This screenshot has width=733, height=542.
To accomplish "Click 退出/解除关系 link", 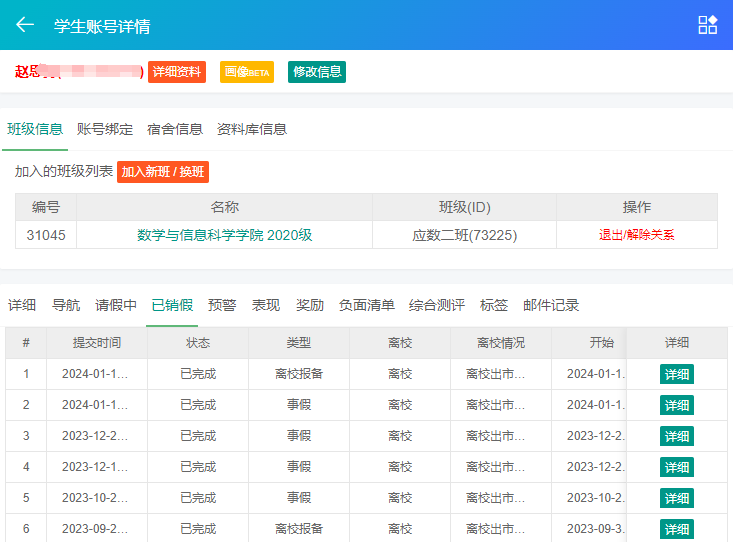I will pos(637,235).
